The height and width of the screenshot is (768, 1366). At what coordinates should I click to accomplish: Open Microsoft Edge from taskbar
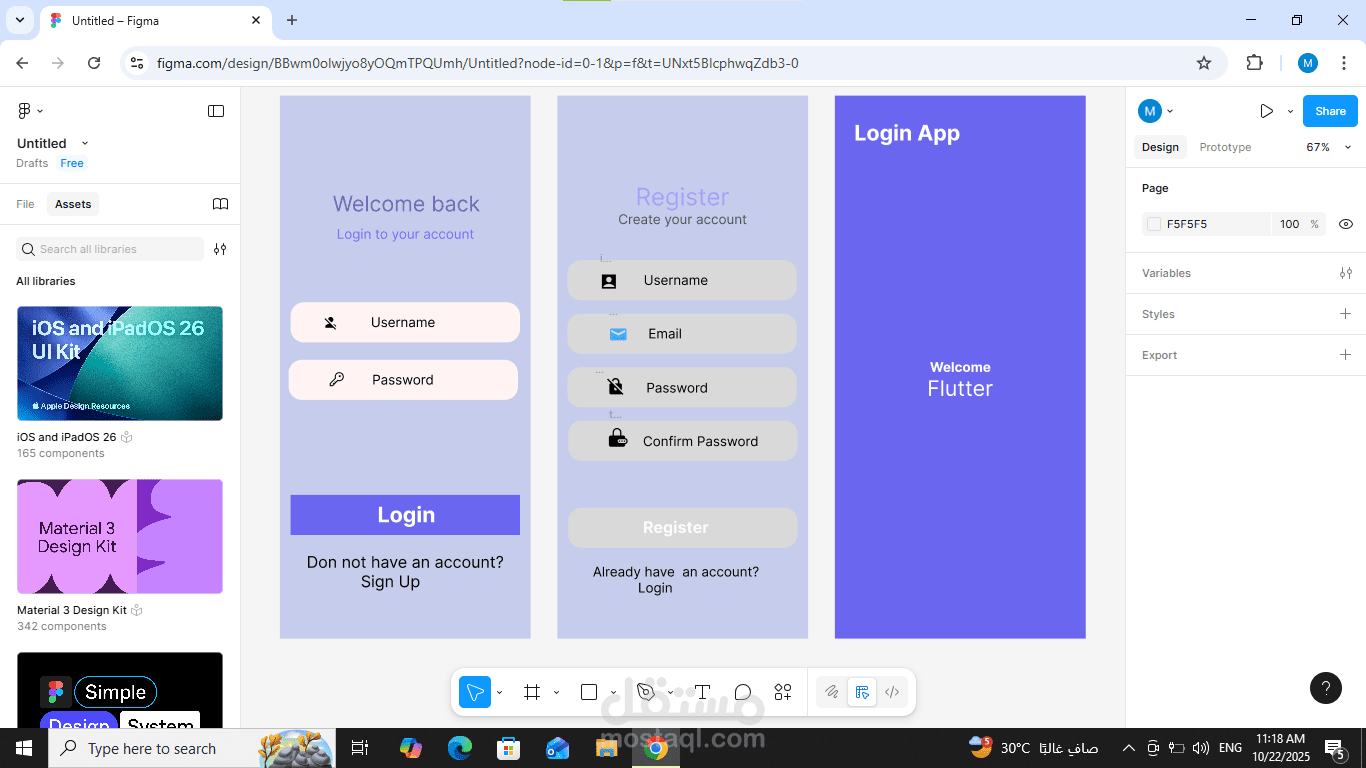pyautogui.click(x=460, y=748)
